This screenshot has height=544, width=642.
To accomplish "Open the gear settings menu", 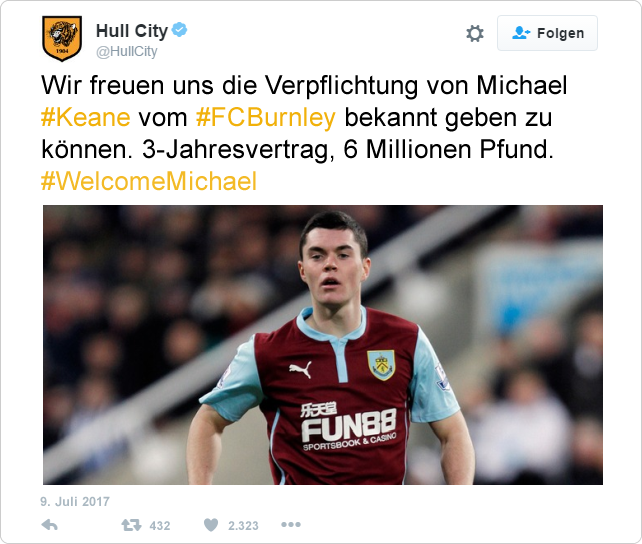I will tap(475, 34).
